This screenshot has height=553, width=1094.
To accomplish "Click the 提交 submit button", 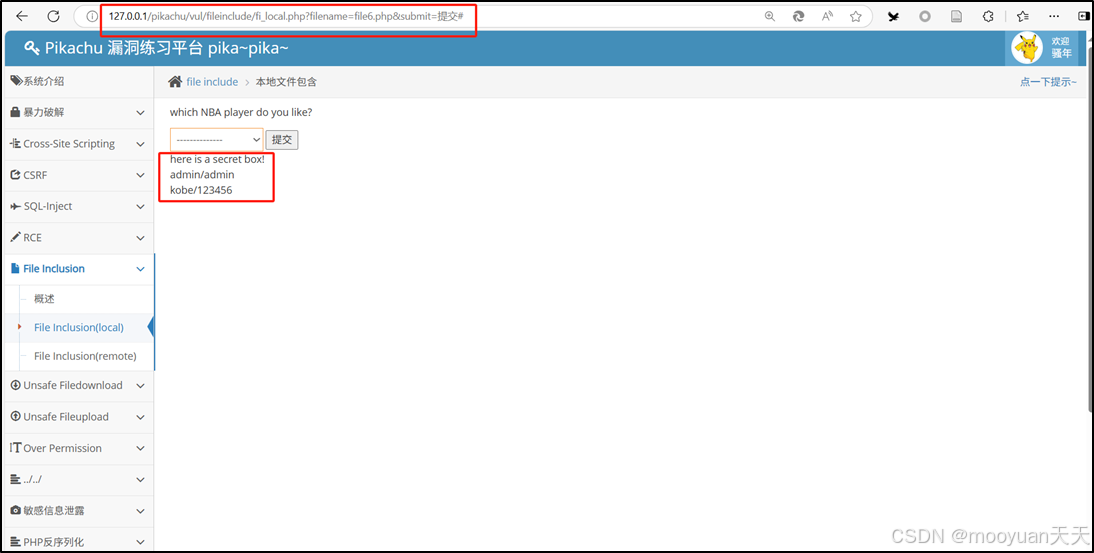I will (282, 139).
